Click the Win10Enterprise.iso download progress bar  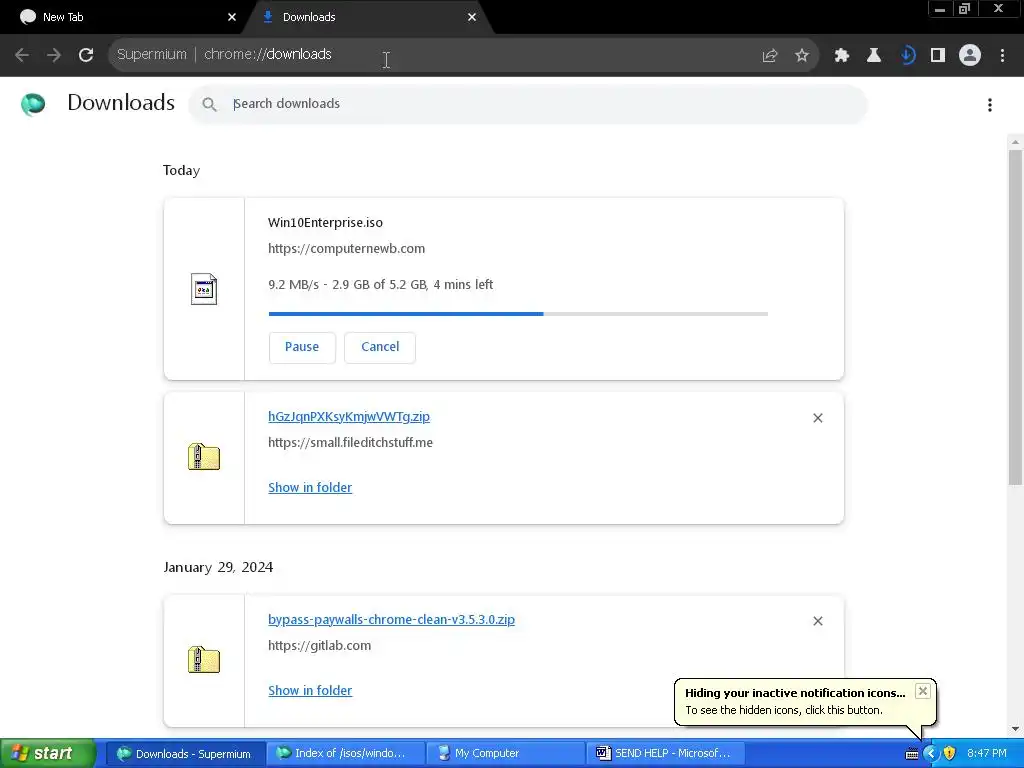pyautogui.click(x=518, y=314)
